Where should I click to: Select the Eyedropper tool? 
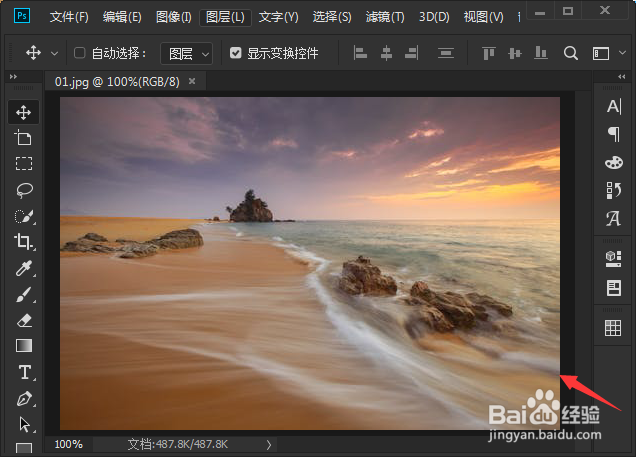pos(24,268)
